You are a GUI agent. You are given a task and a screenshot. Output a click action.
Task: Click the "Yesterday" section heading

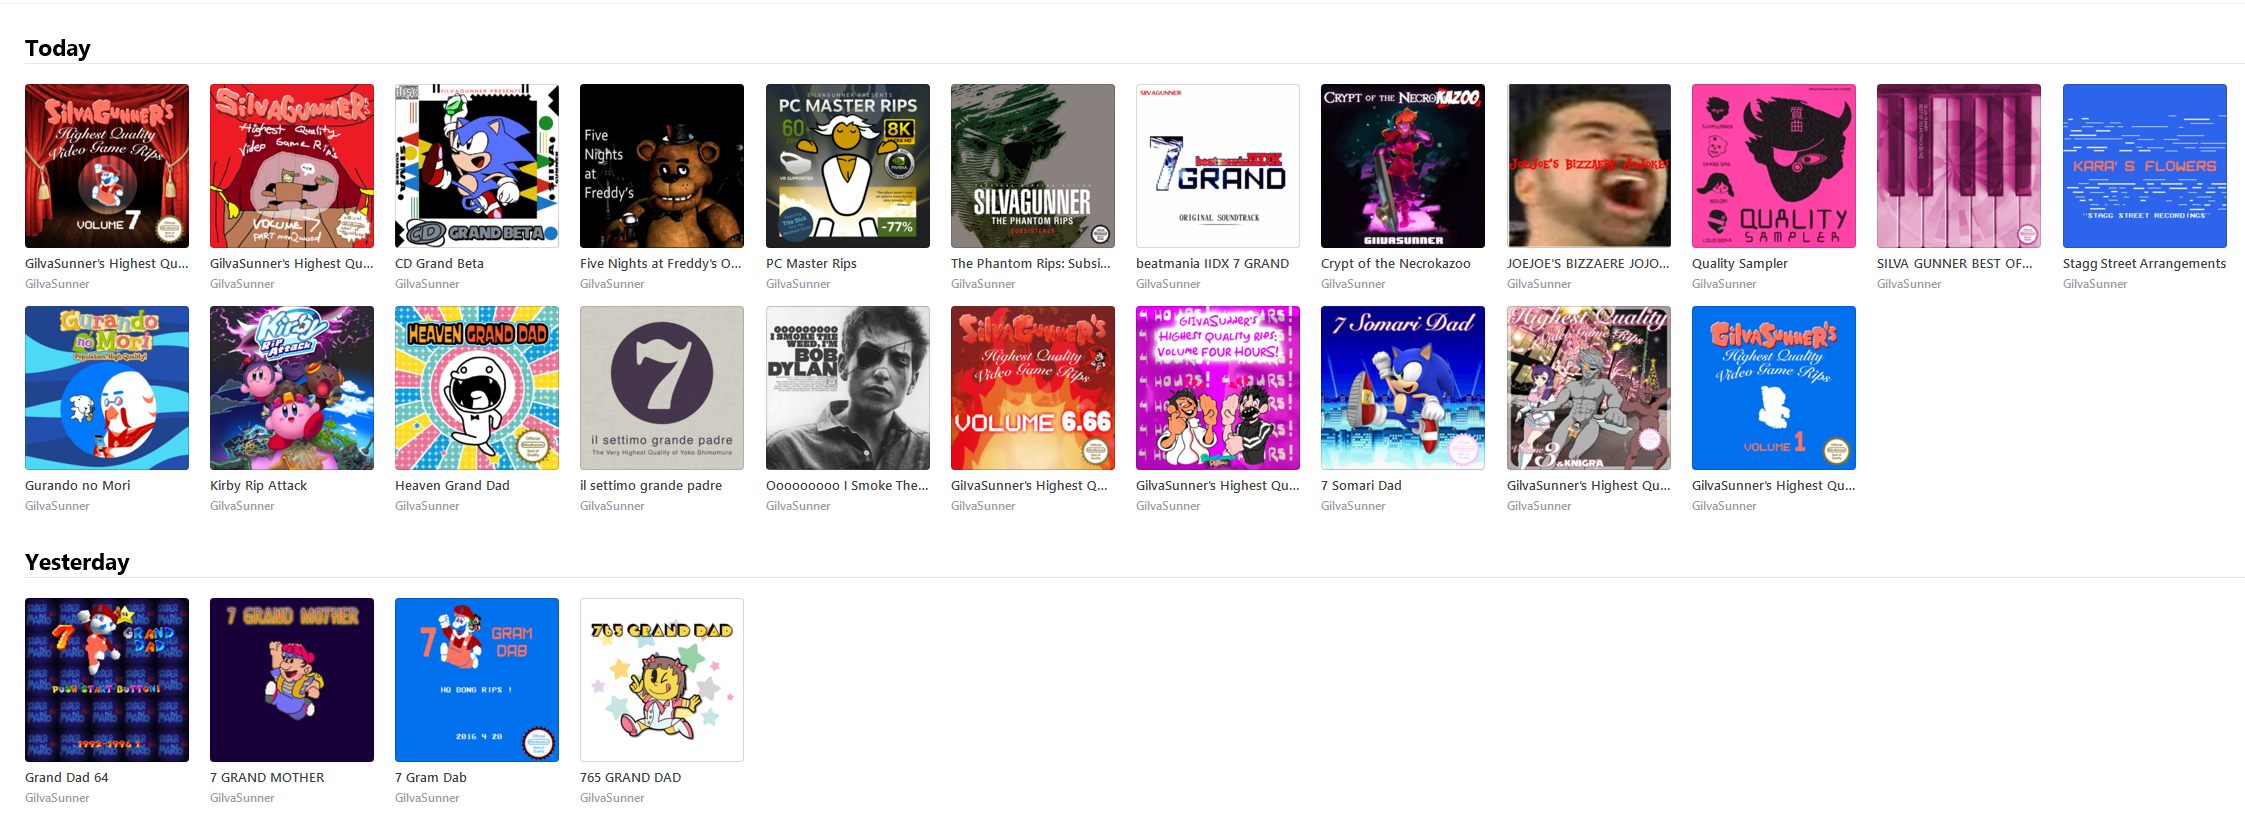(x=77, y=562)
